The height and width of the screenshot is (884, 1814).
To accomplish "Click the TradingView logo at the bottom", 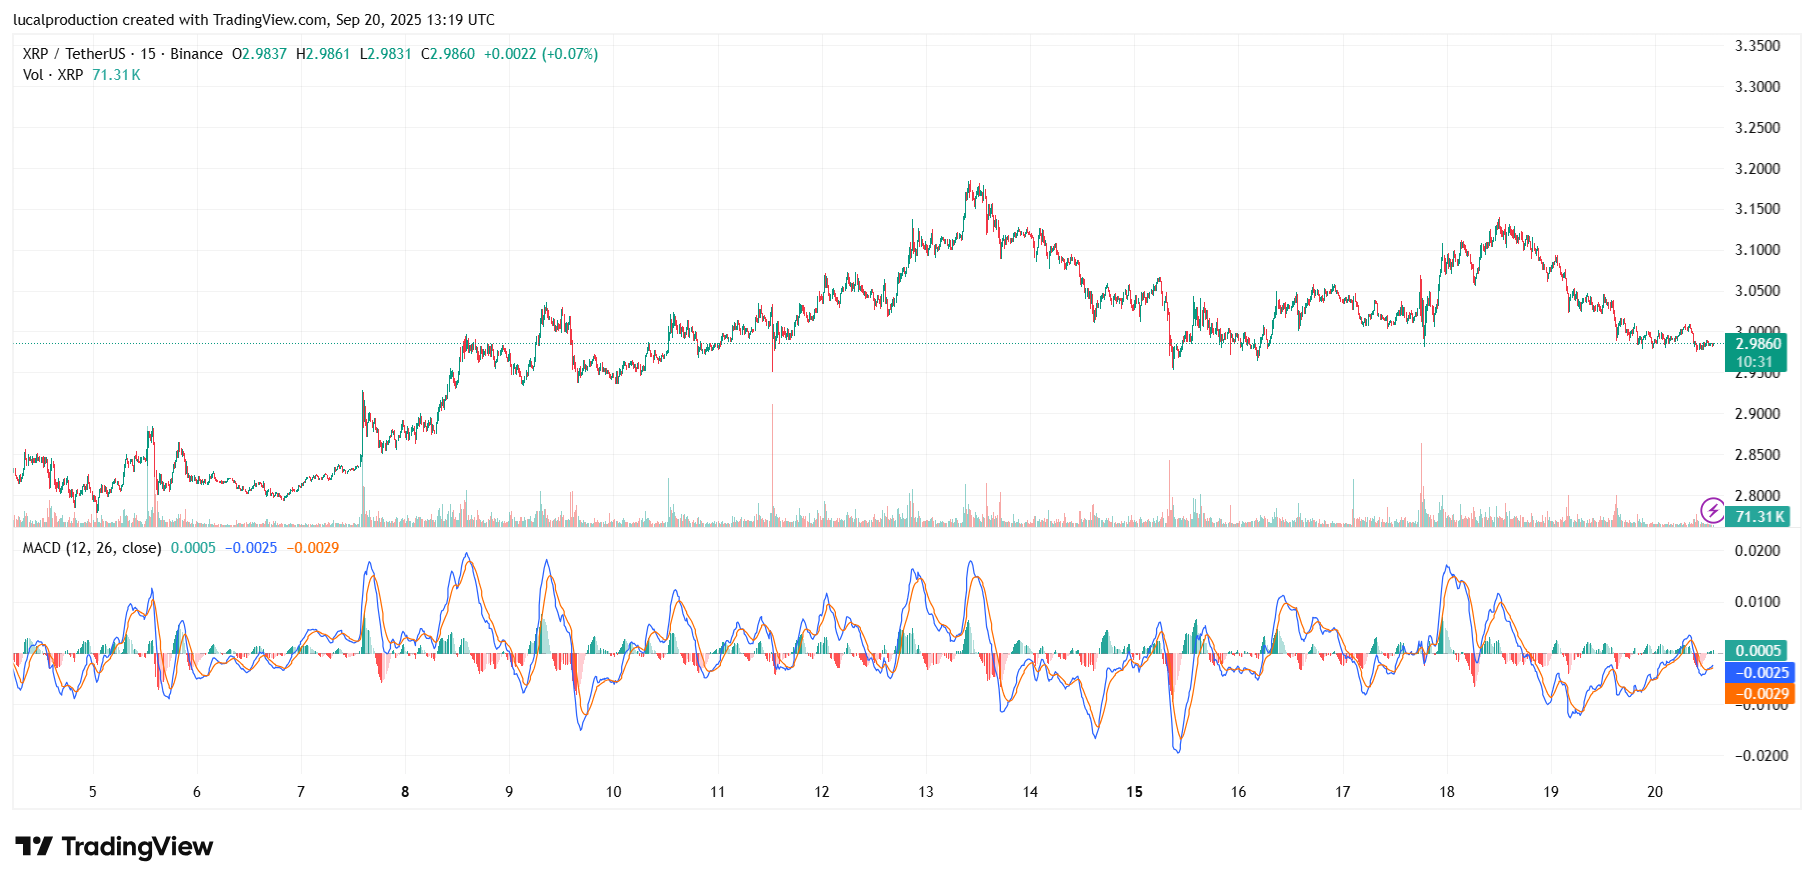I will tap(114, 847).
